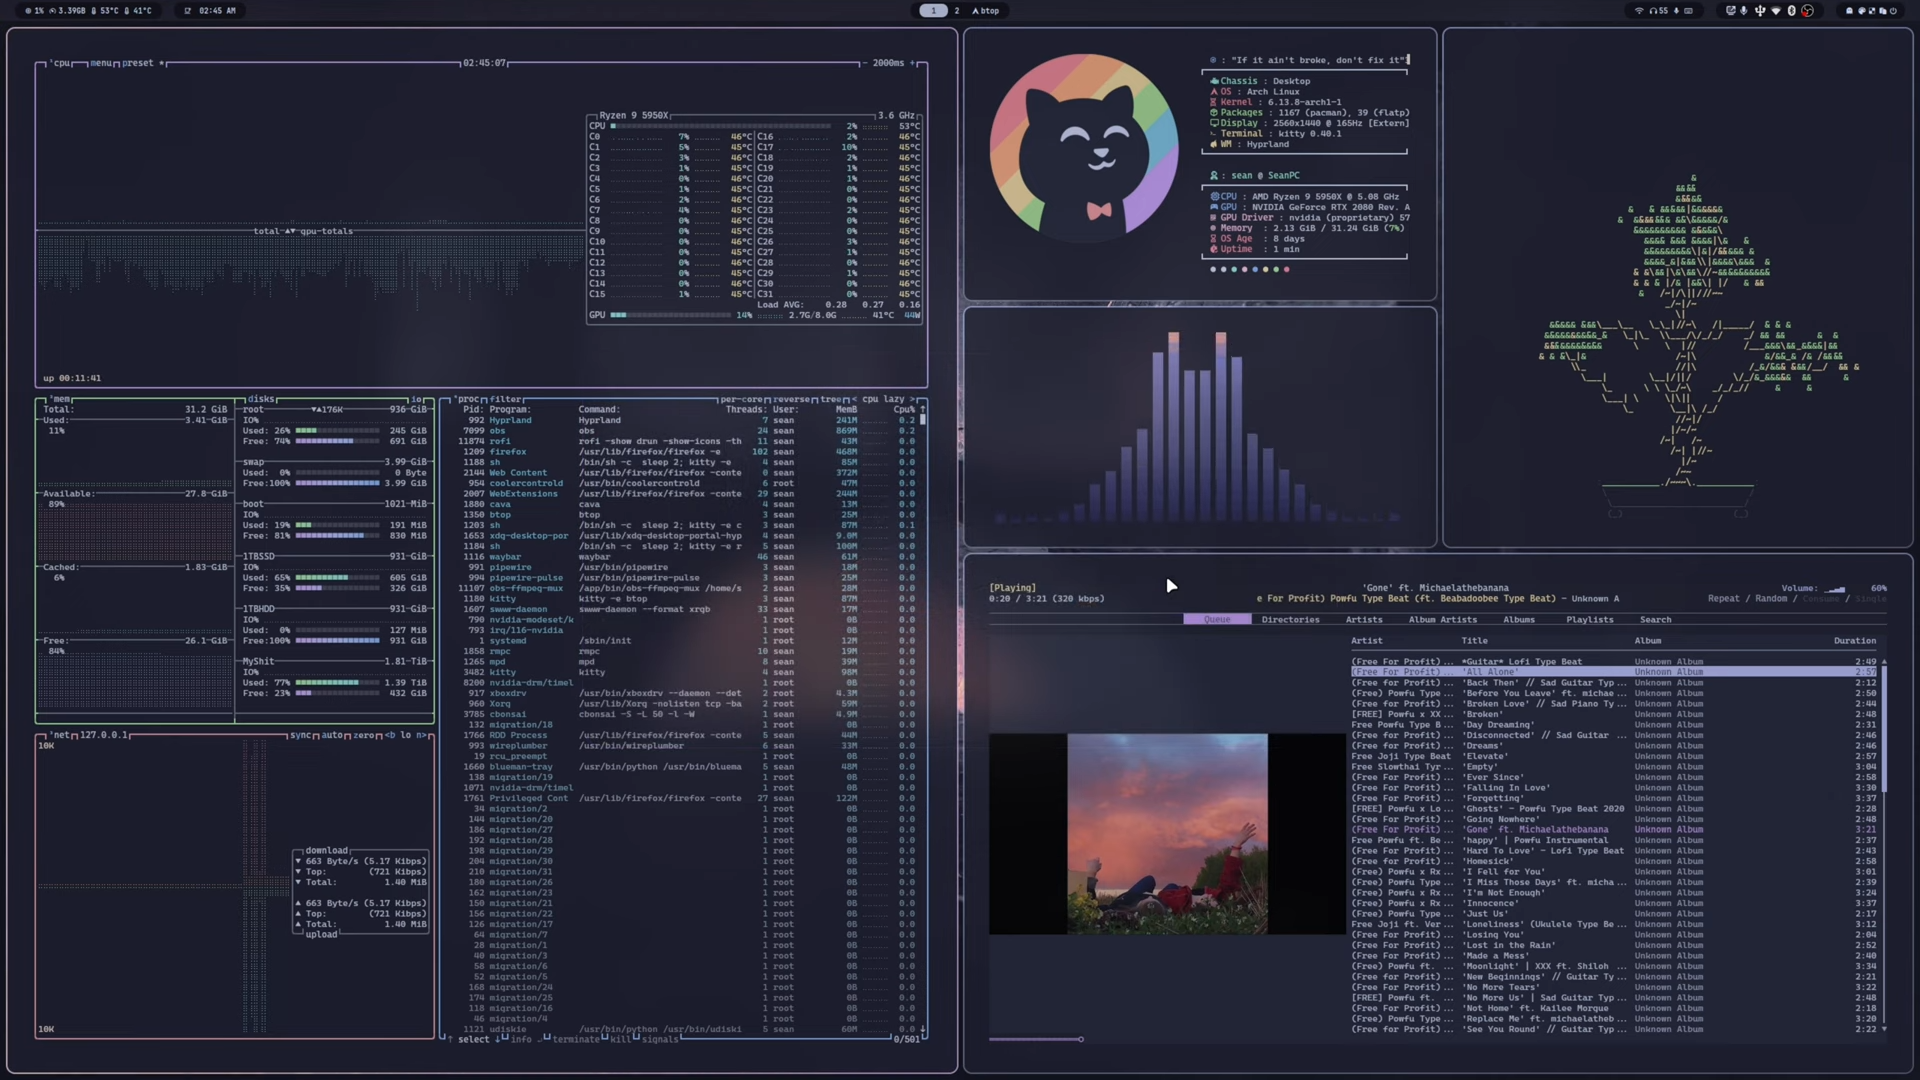
Task: Click the color palette theme icon
Action: pos(1861,11)
